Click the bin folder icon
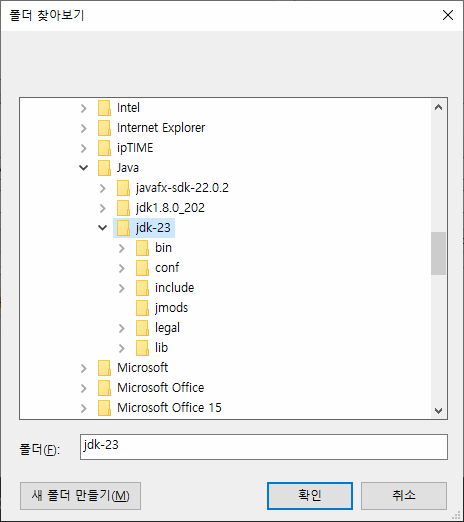The image size is (464, 522). click(142, 248)
